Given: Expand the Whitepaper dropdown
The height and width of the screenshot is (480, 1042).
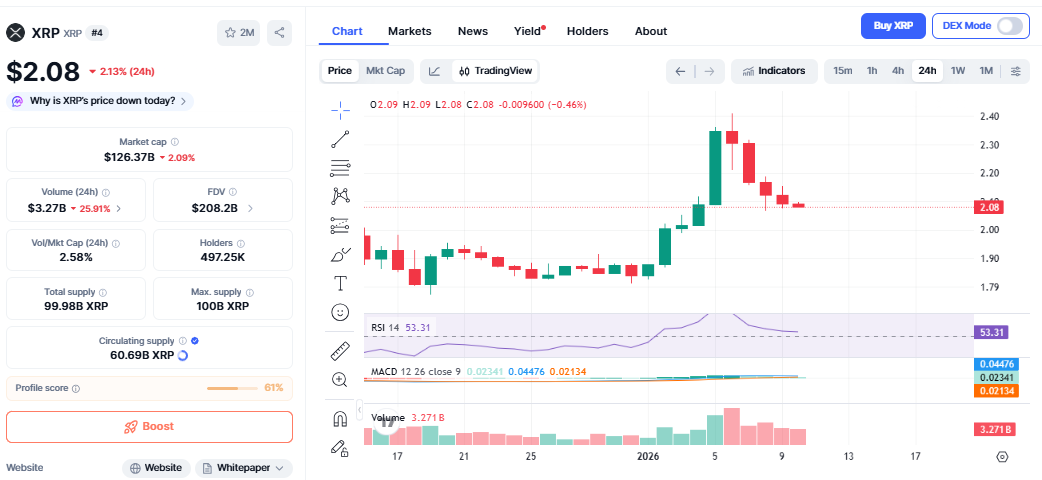Looking at the screenshot, I should pyautogui.click(x=244, y=467).
